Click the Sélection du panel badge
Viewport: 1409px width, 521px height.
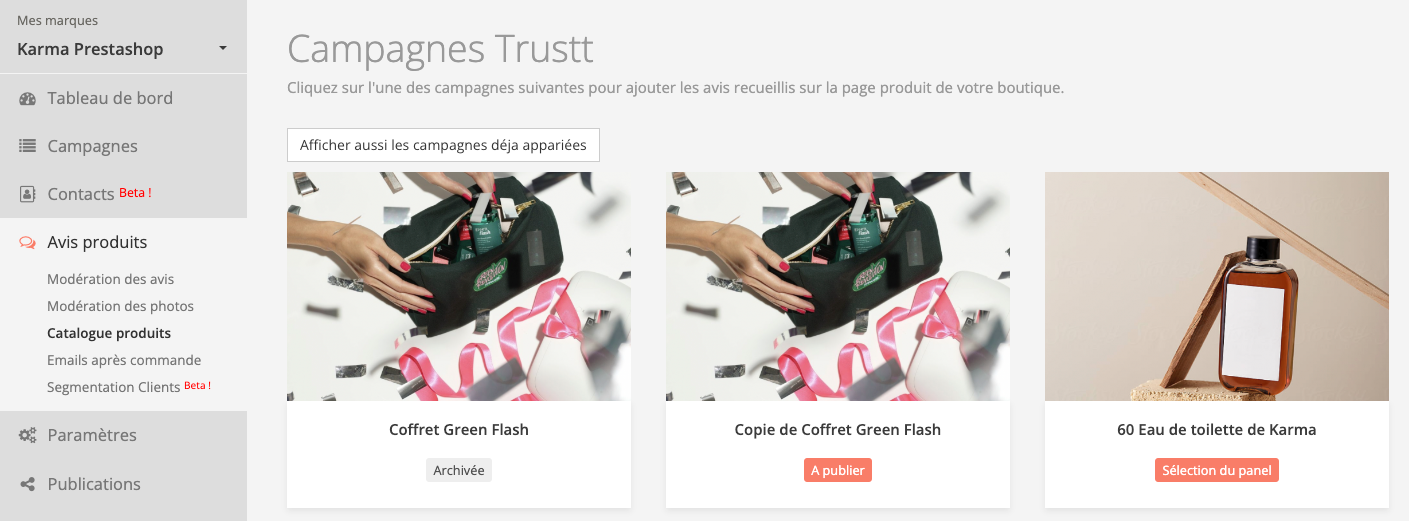(1217, 470)
